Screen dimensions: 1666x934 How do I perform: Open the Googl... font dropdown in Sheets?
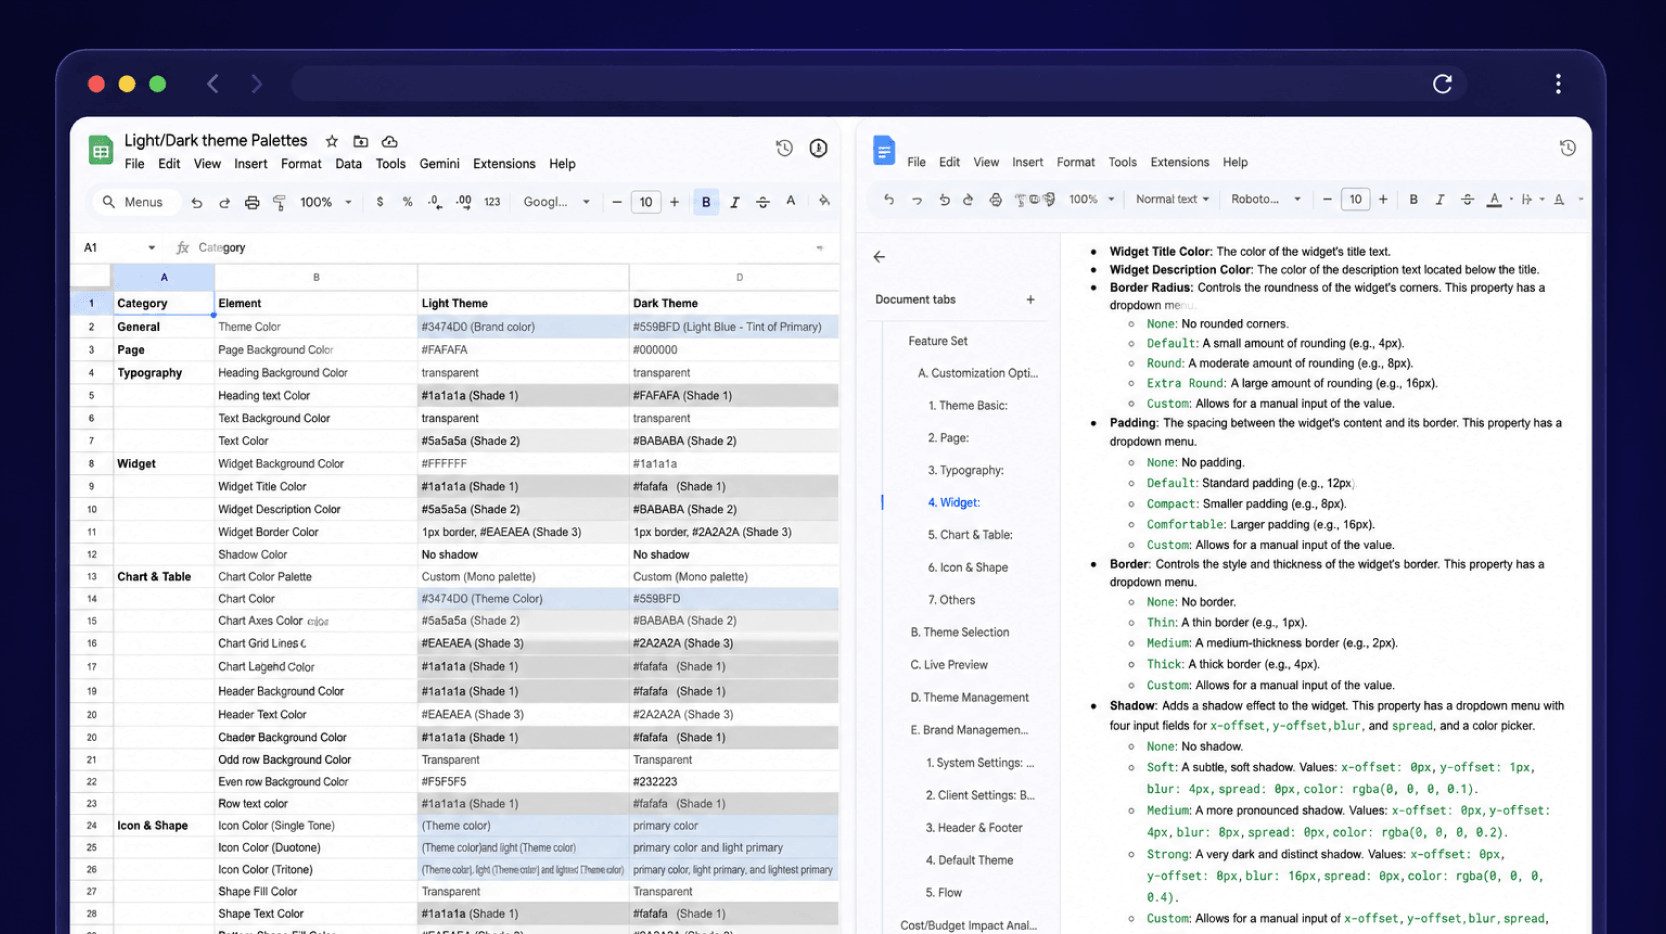(x=556, y=202)
